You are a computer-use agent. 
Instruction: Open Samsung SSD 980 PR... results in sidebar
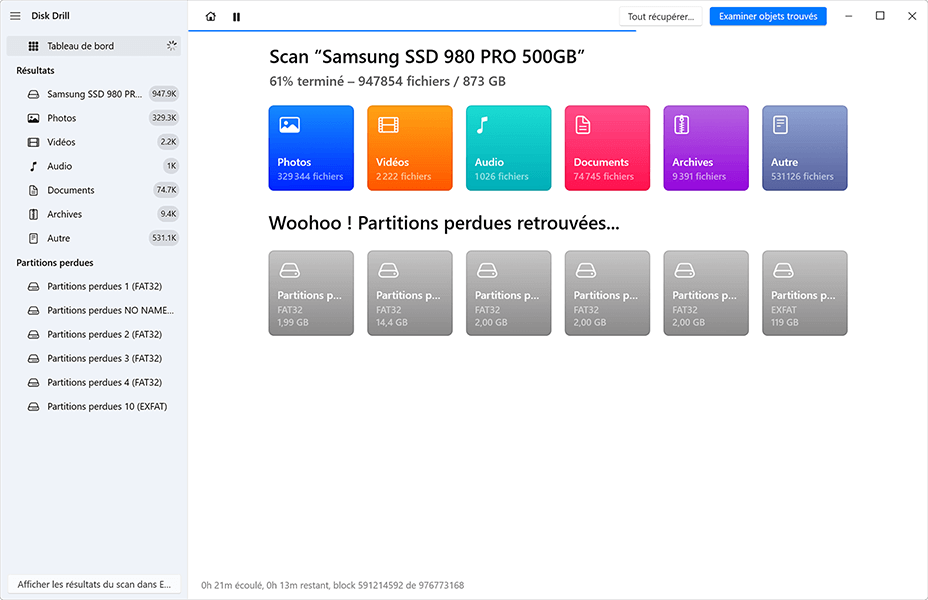point(94,93)
